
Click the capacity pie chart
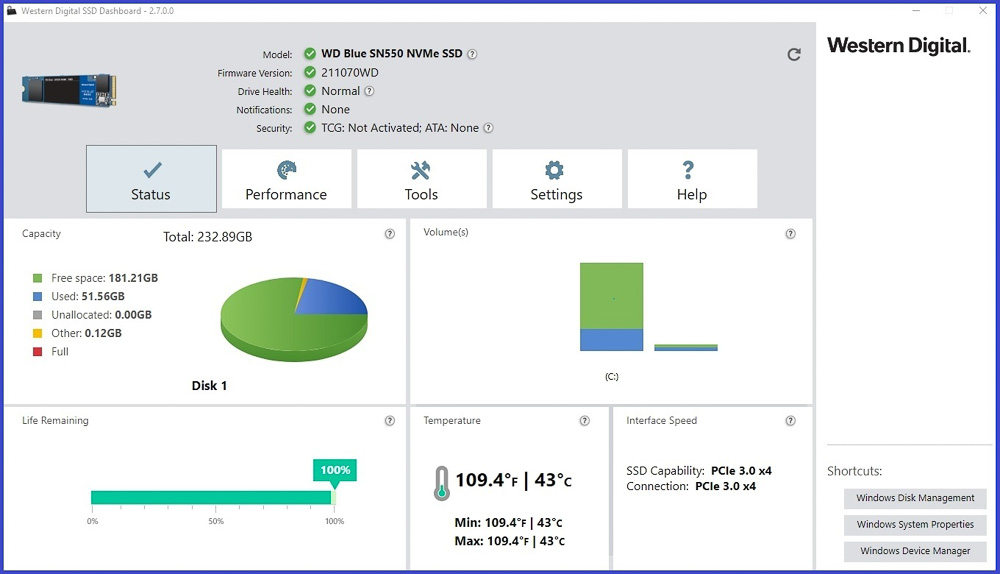pos(294,319)
